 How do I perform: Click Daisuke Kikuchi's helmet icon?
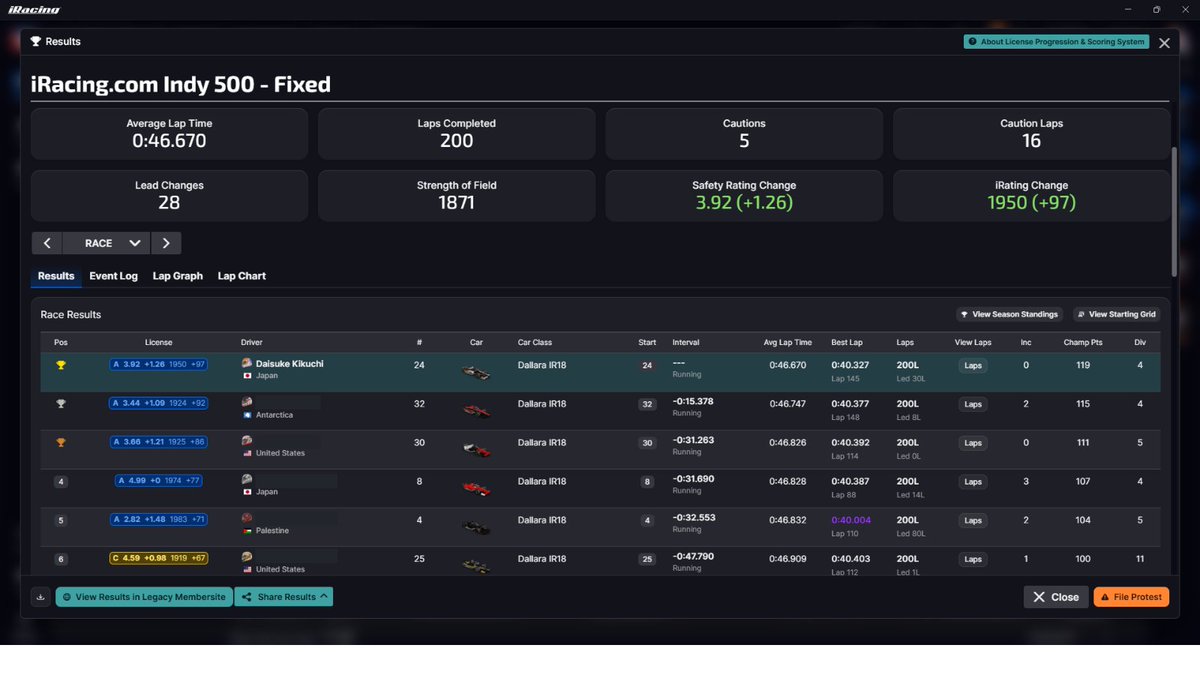[x=247, y=363]
